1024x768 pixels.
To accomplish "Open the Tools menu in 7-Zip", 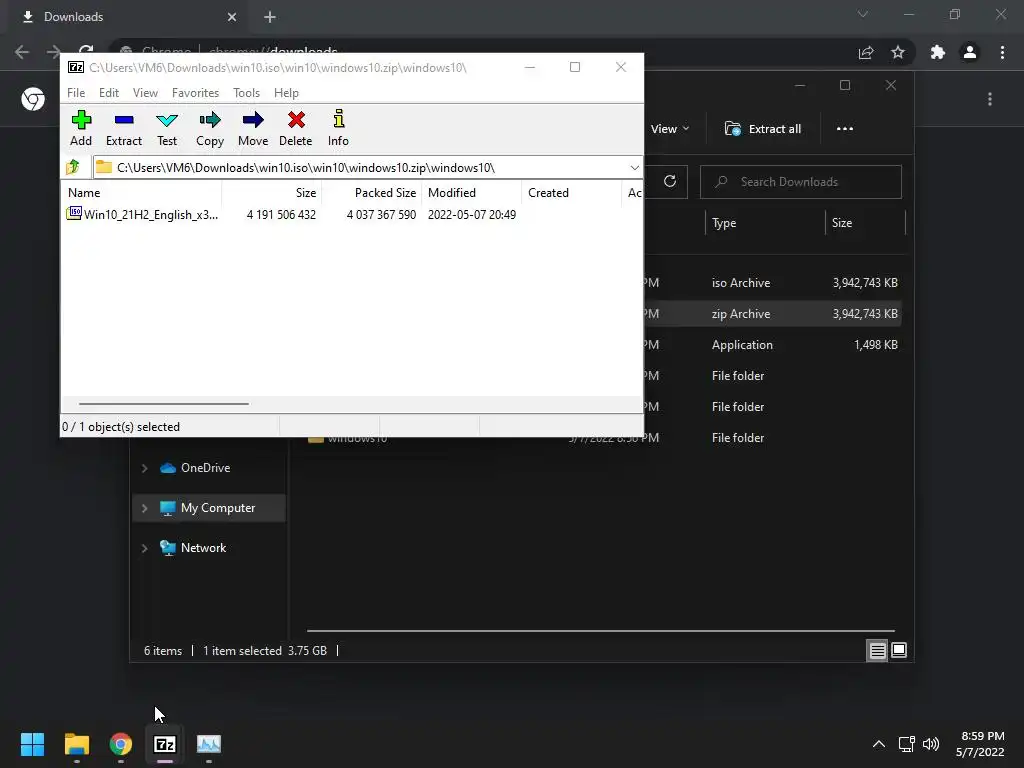I will pos(246,93).
